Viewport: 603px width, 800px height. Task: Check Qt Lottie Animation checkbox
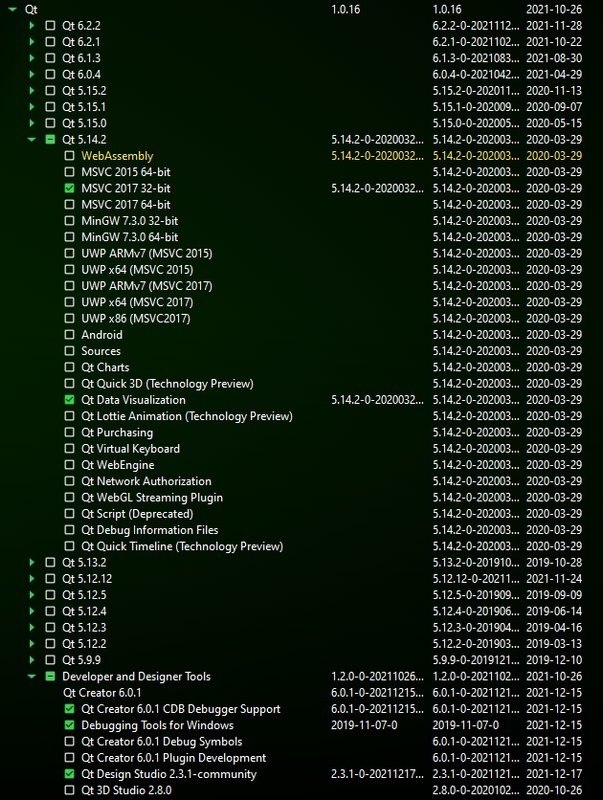tap(69, 416)
